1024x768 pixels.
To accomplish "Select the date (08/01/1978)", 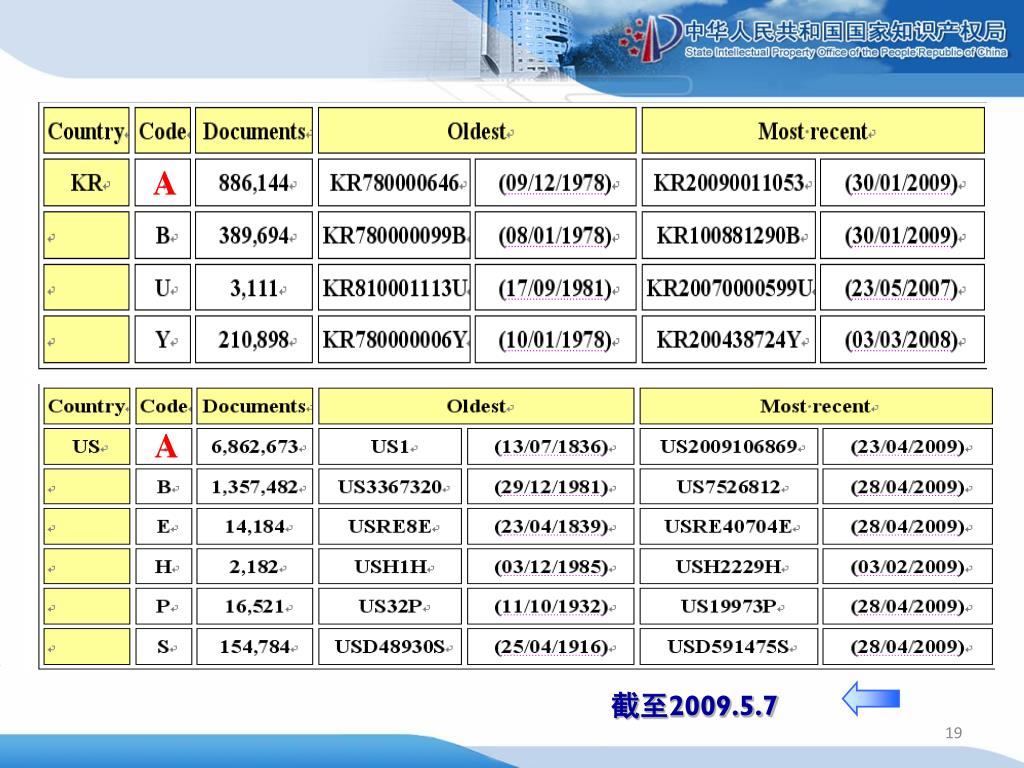I will click(555, 236).
